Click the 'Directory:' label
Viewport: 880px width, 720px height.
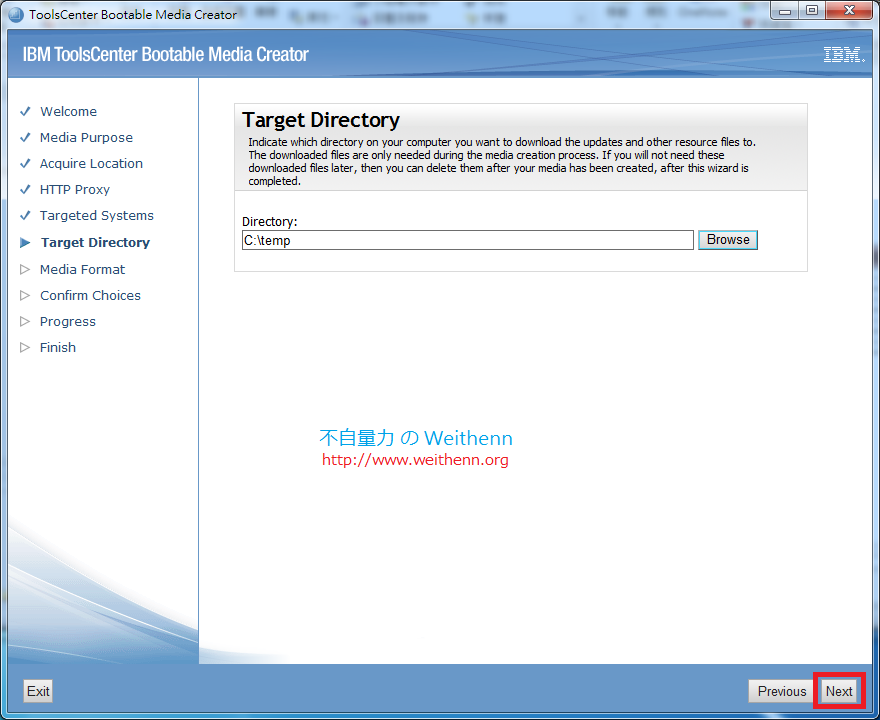coord(269,222)
